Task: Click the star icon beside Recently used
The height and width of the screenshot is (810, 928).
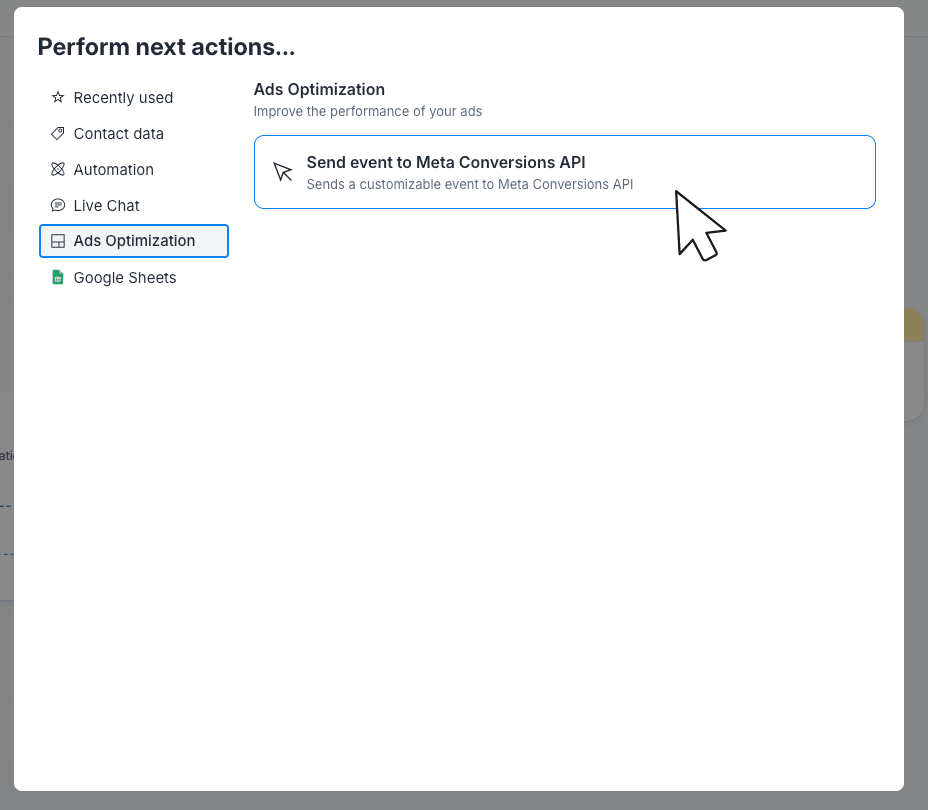Action: pos(57,97)
